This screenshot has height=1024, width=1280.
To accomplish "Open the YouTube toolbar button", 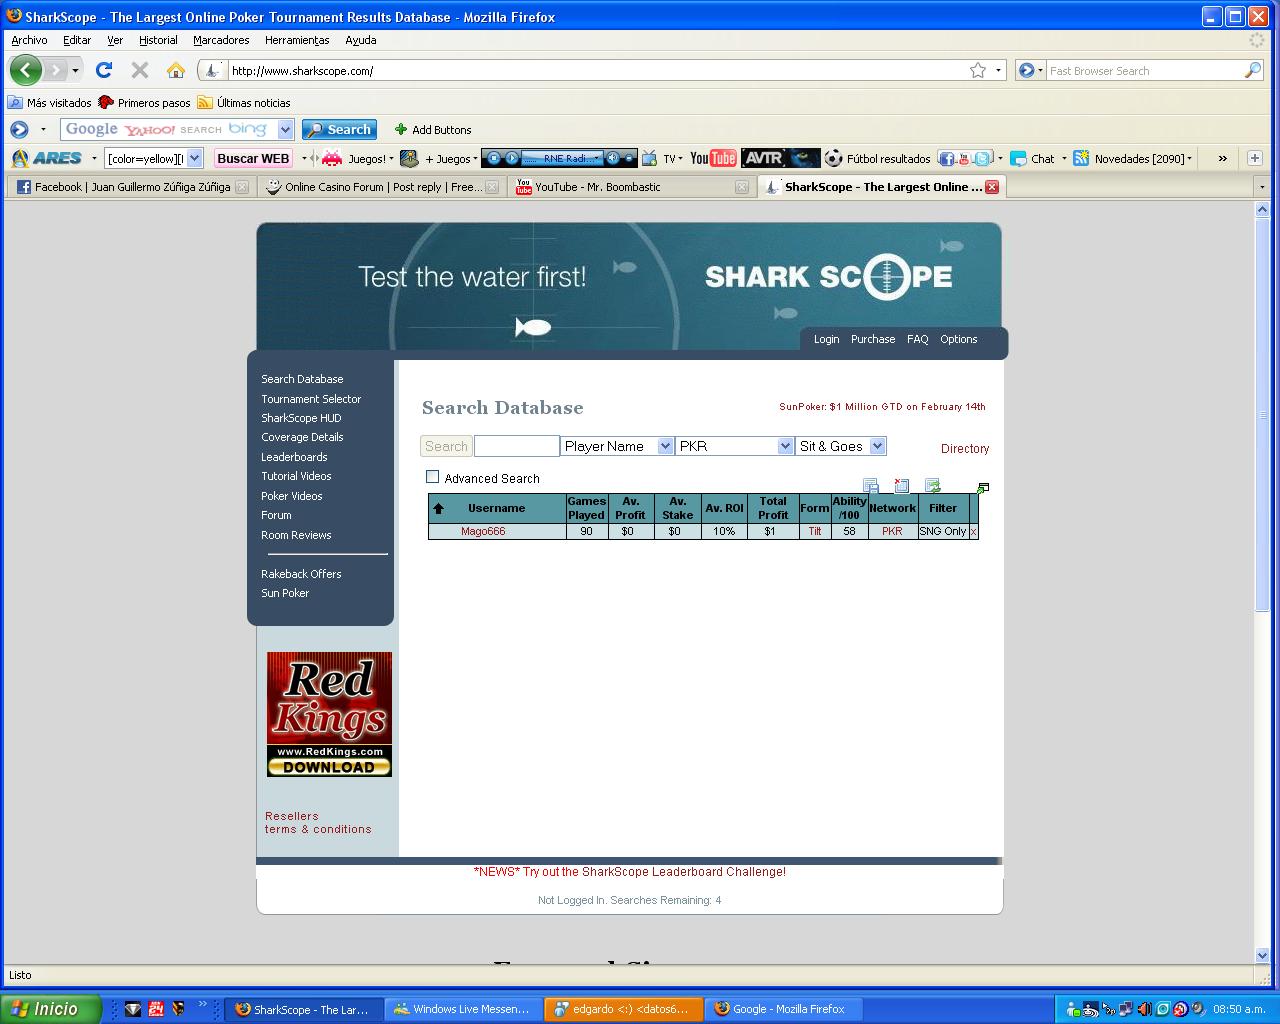I will (713, 158).
